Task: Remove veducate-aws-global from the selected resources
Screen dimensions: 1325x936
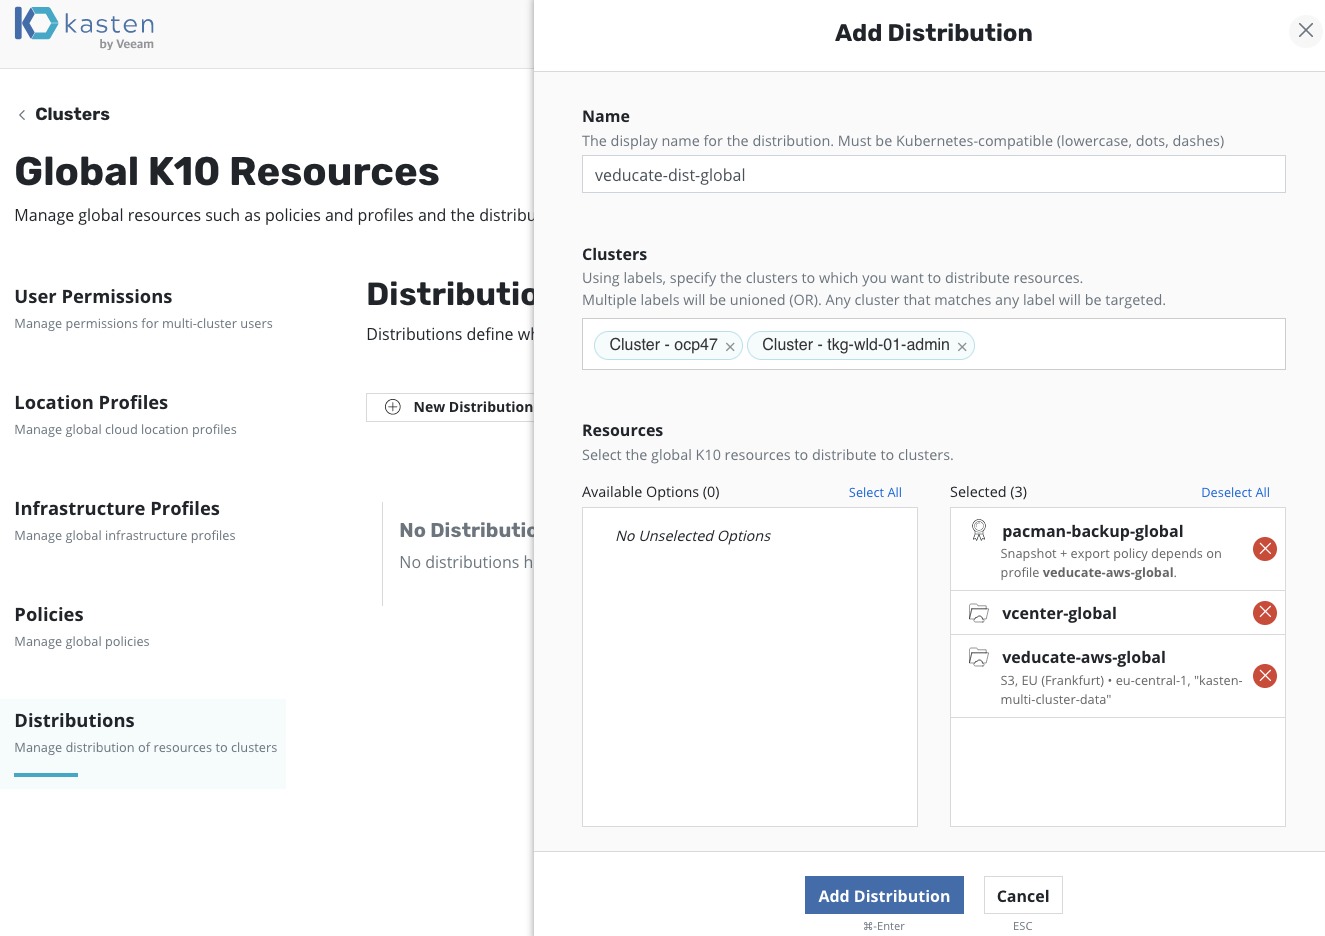Action: pyautogui.click(x=1265, y=676)
